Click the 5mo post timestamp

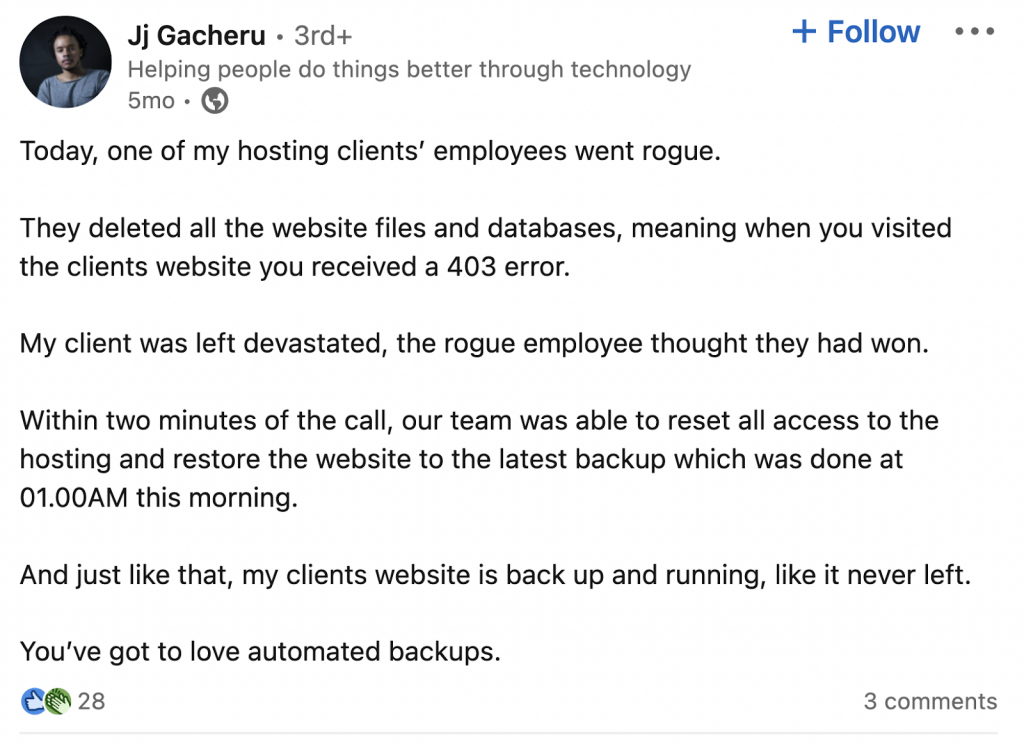click(x=150, y=100)
